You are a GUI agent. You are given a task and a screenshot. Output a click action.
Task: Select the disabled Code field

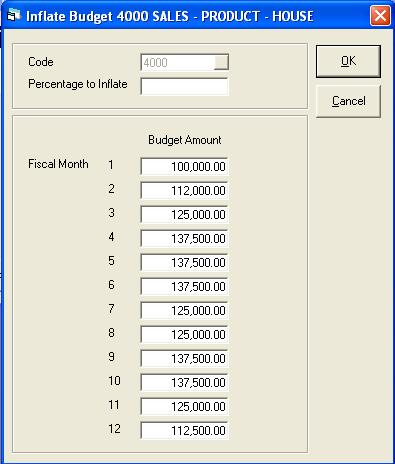pos(177,62)
